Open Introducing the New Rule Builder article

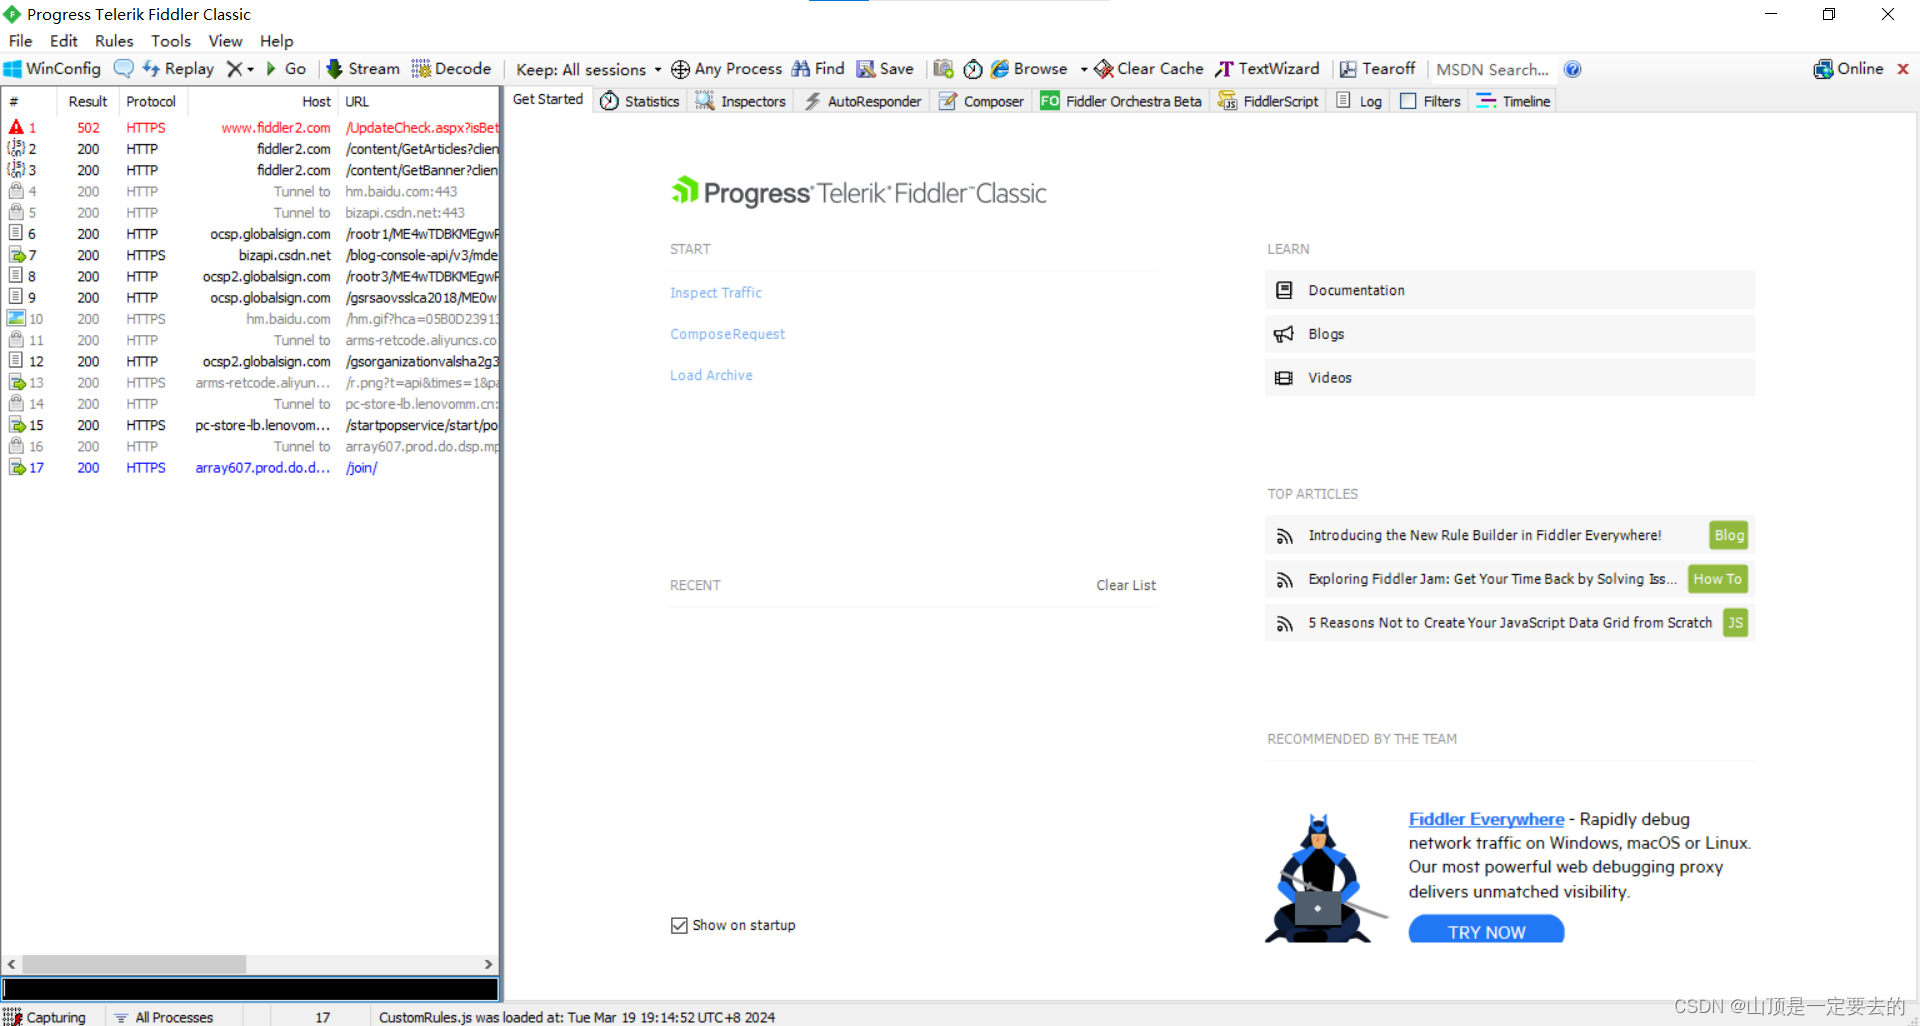tap(1509, 535)
